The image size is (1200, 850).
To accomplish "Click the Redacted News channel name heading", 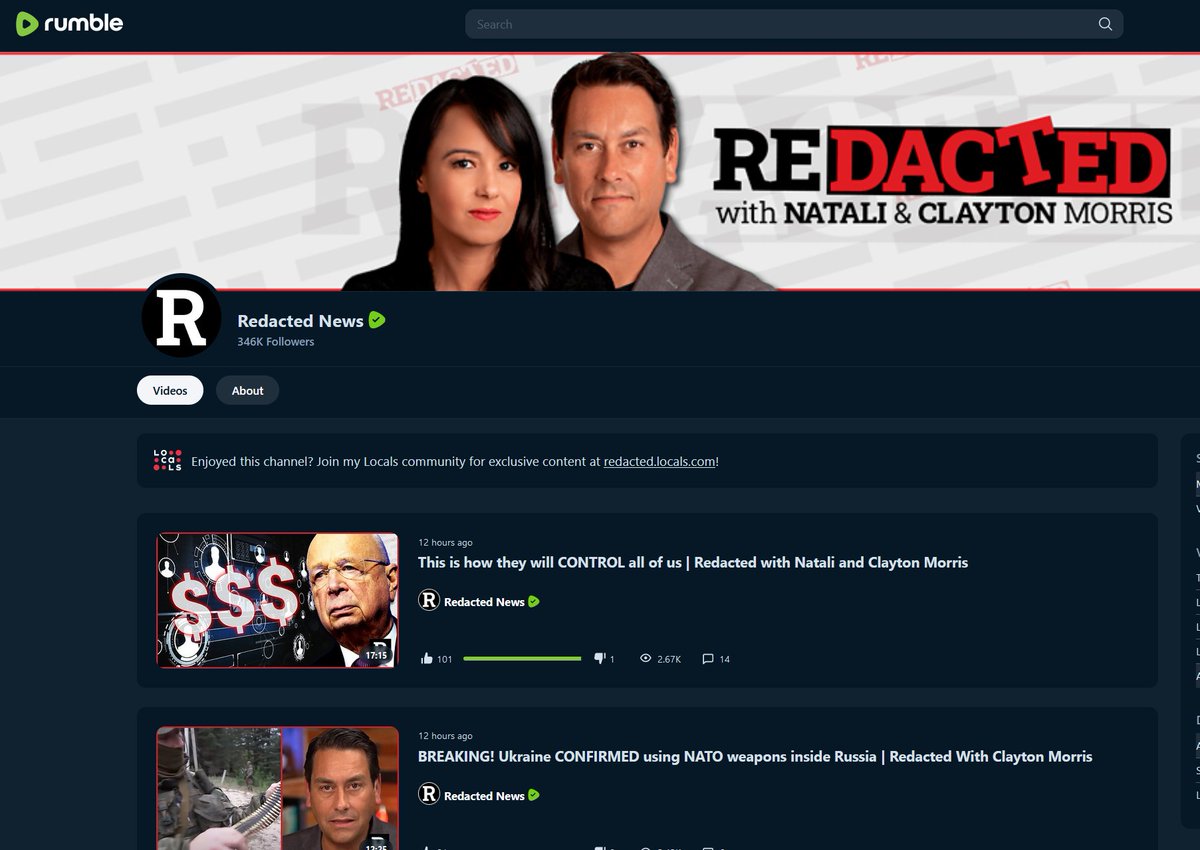I will coord(300,321).
